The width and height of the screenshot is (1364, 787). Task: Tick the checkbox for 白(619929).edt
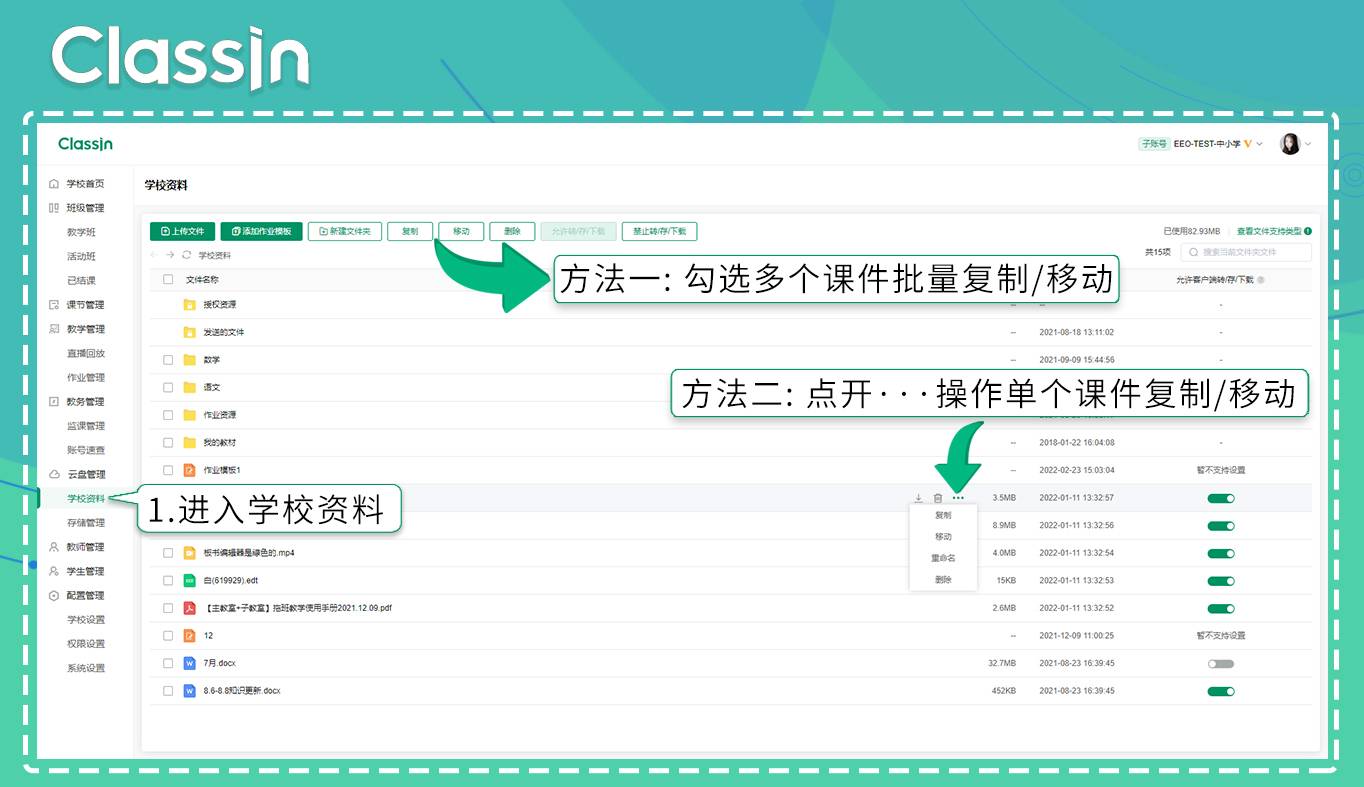tap(168, 580)
